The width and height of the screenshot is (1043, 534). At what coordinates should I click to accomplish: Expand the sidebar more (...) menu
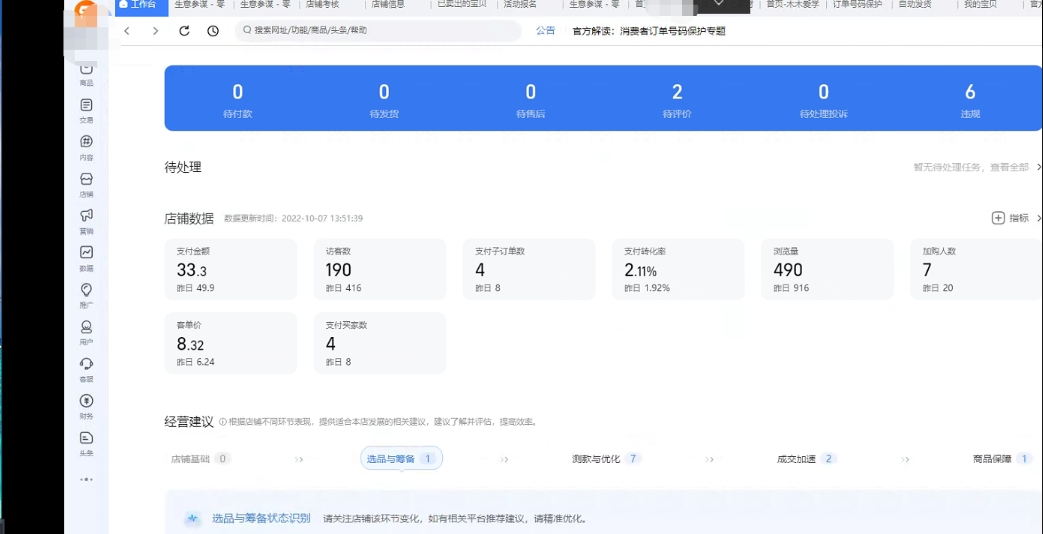tap(87, 479)
